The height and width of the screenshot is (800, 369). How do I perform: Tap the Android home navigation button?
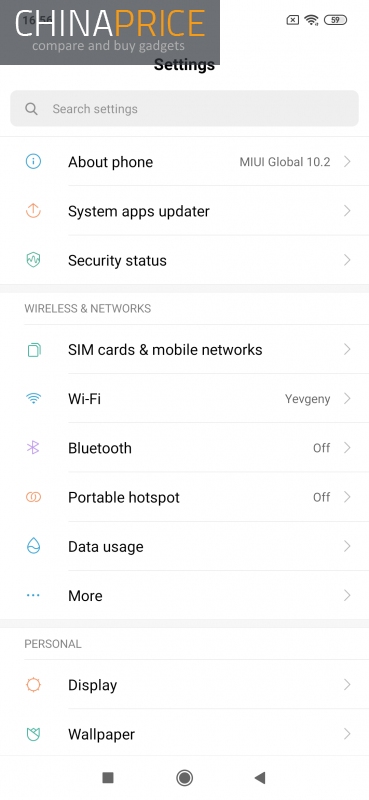pyautogui.click(x=184, y=778)
